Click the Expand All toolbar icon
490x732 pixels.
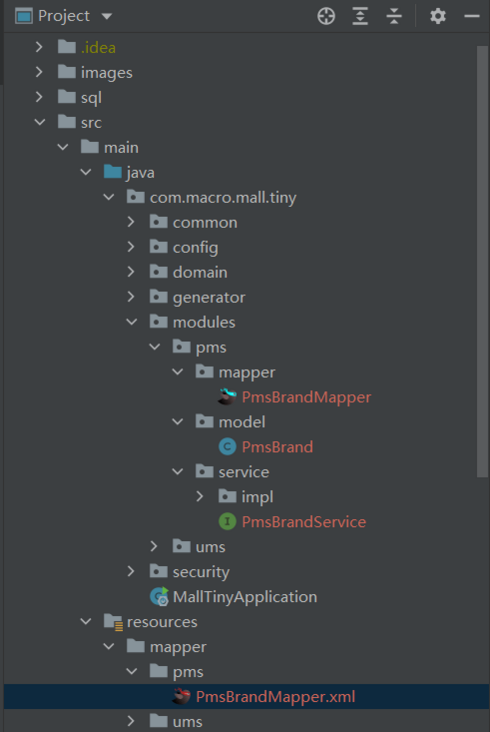point(360,16)
